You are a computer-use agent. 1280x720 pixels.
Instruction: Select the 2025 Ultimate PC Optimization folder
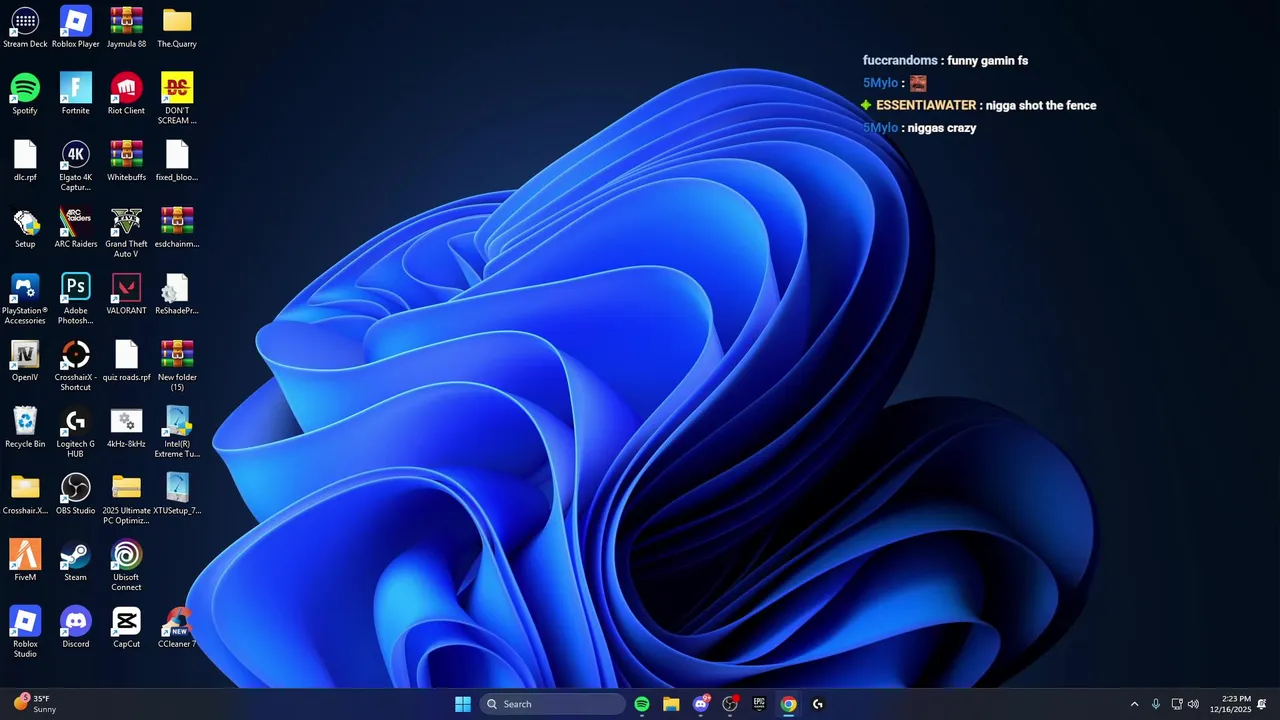[126, 499]
